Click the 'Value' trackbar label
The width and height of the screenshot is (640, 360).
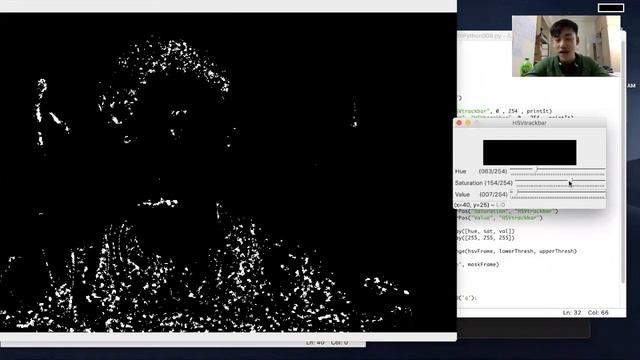point(462,195)
